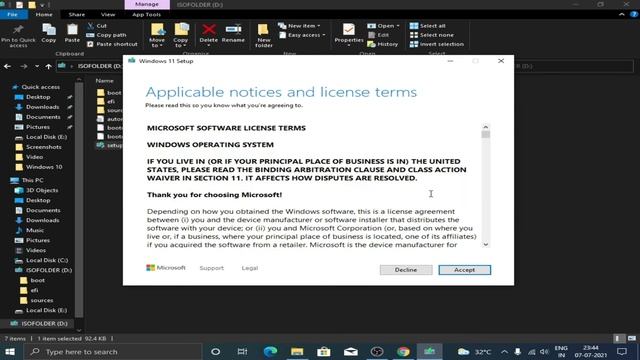Open the New item dropdown
Image resolution: width=640 pixels, height=360 pixels.
(x=299, y=26)
